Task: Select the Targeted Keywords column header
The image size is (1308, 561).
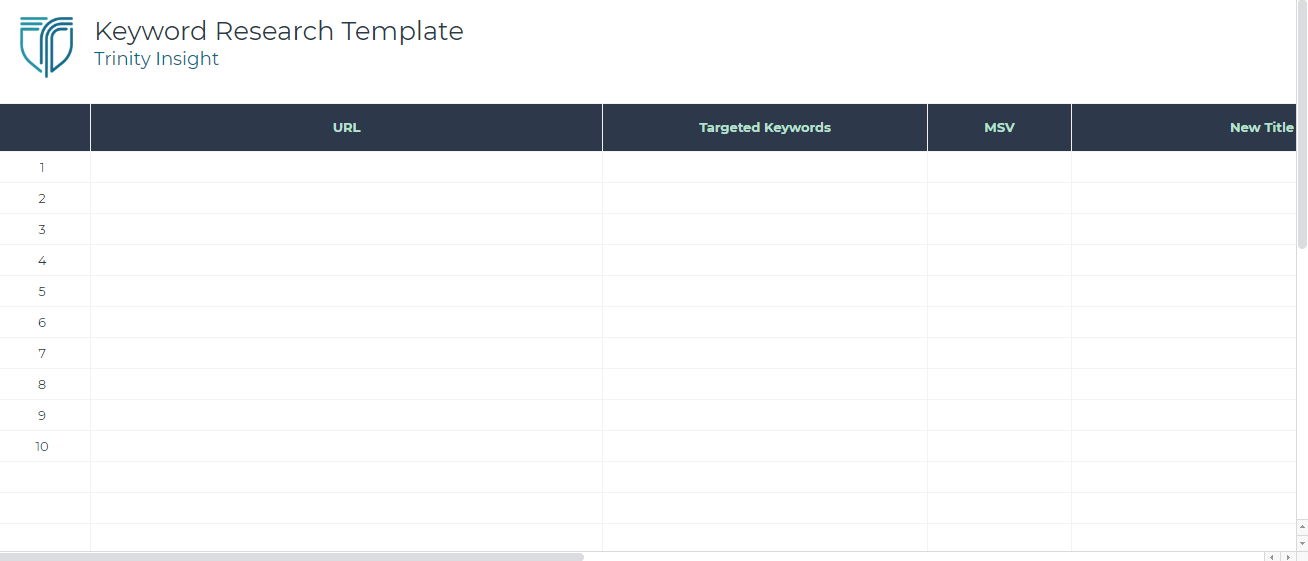Action: click(x=764, y=128)
